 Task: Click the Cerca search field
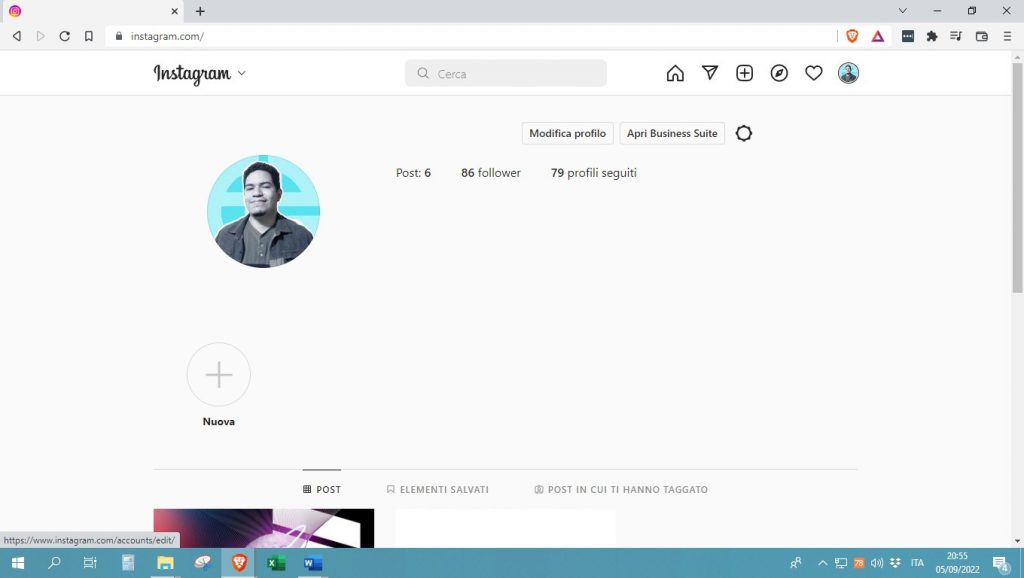(506, 74)
